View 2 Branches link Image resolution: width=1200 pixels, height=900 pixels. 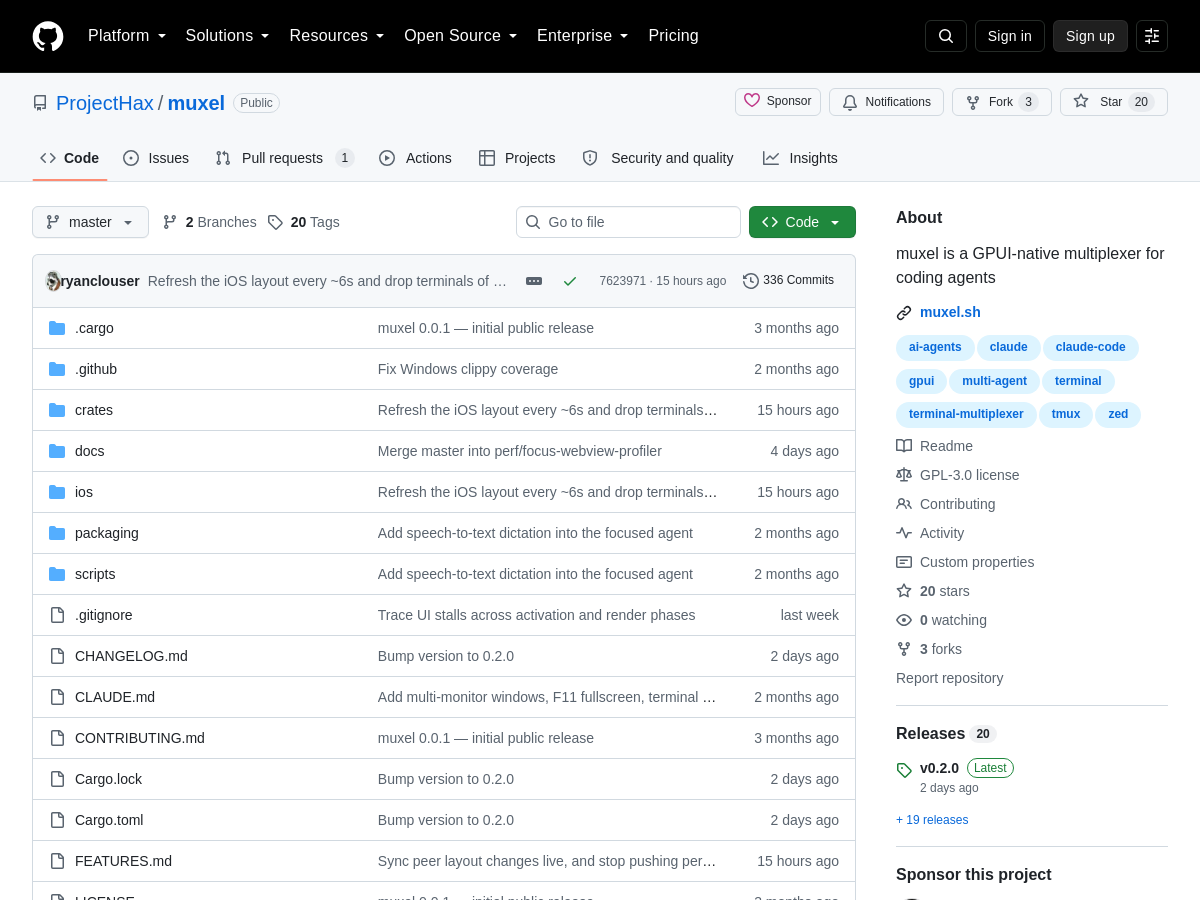[209, 222]
